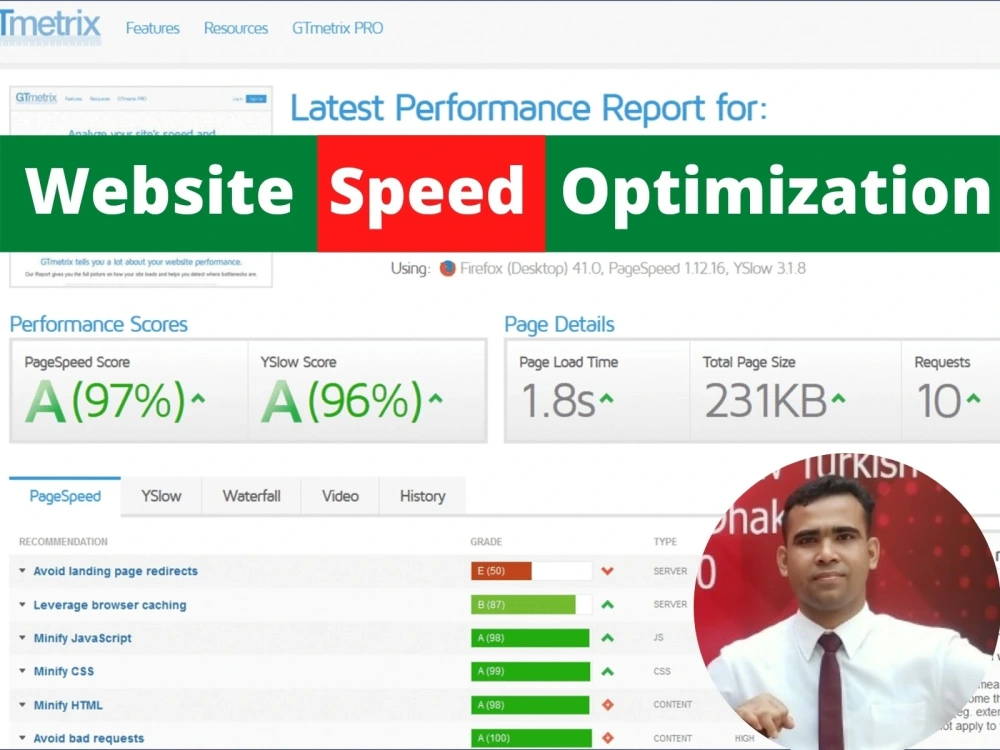
Task: Open the Resources menu
Action: 236,29
